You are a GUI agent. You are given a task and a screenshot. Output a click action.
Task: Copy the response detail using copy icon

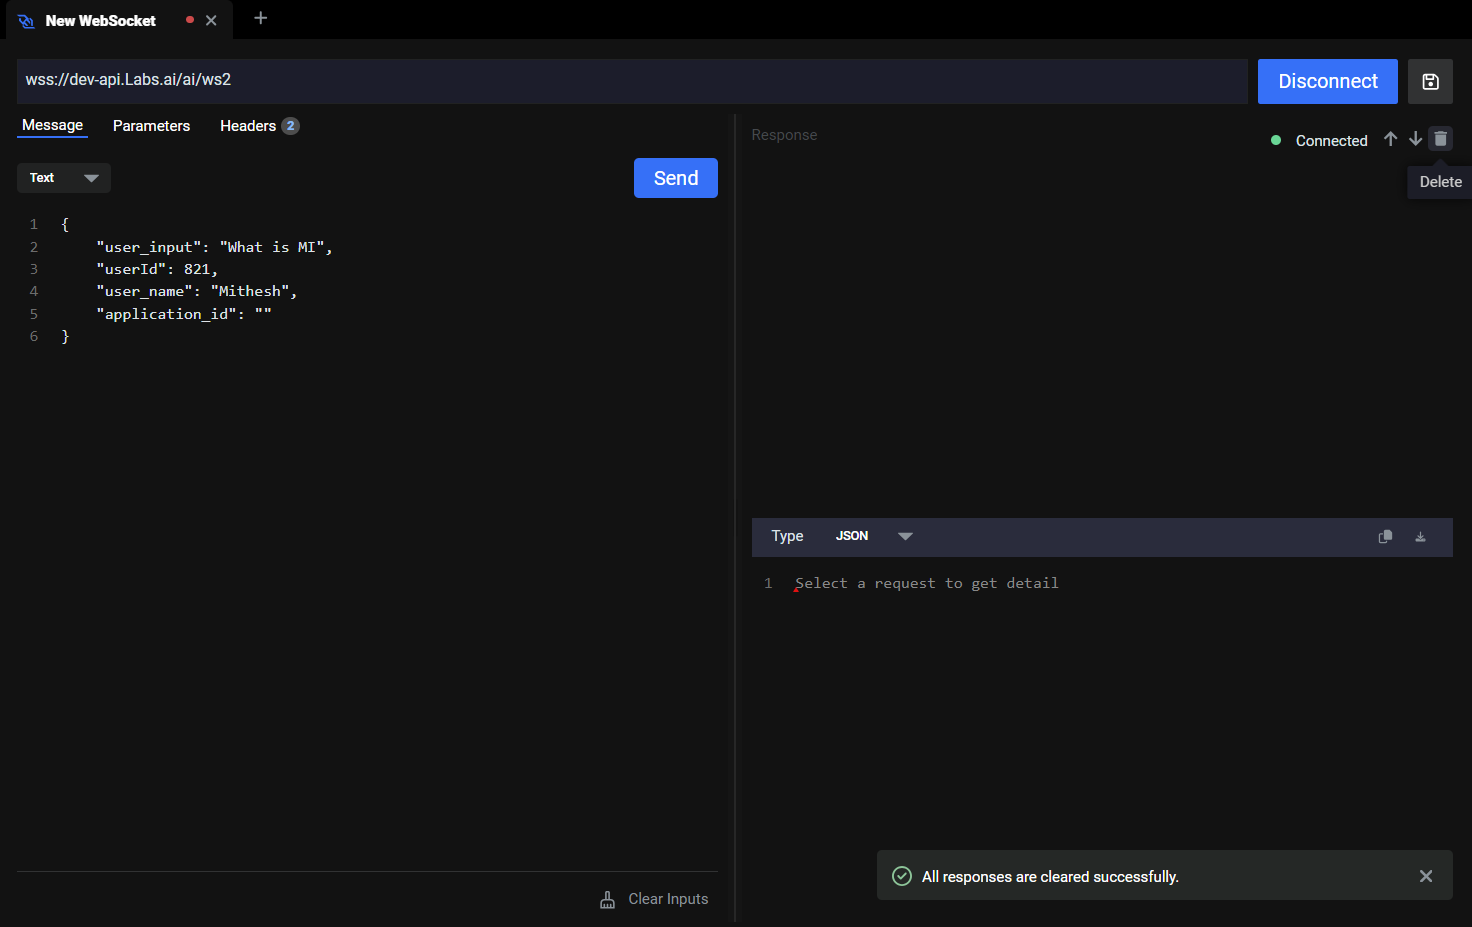click(1385, 537)
